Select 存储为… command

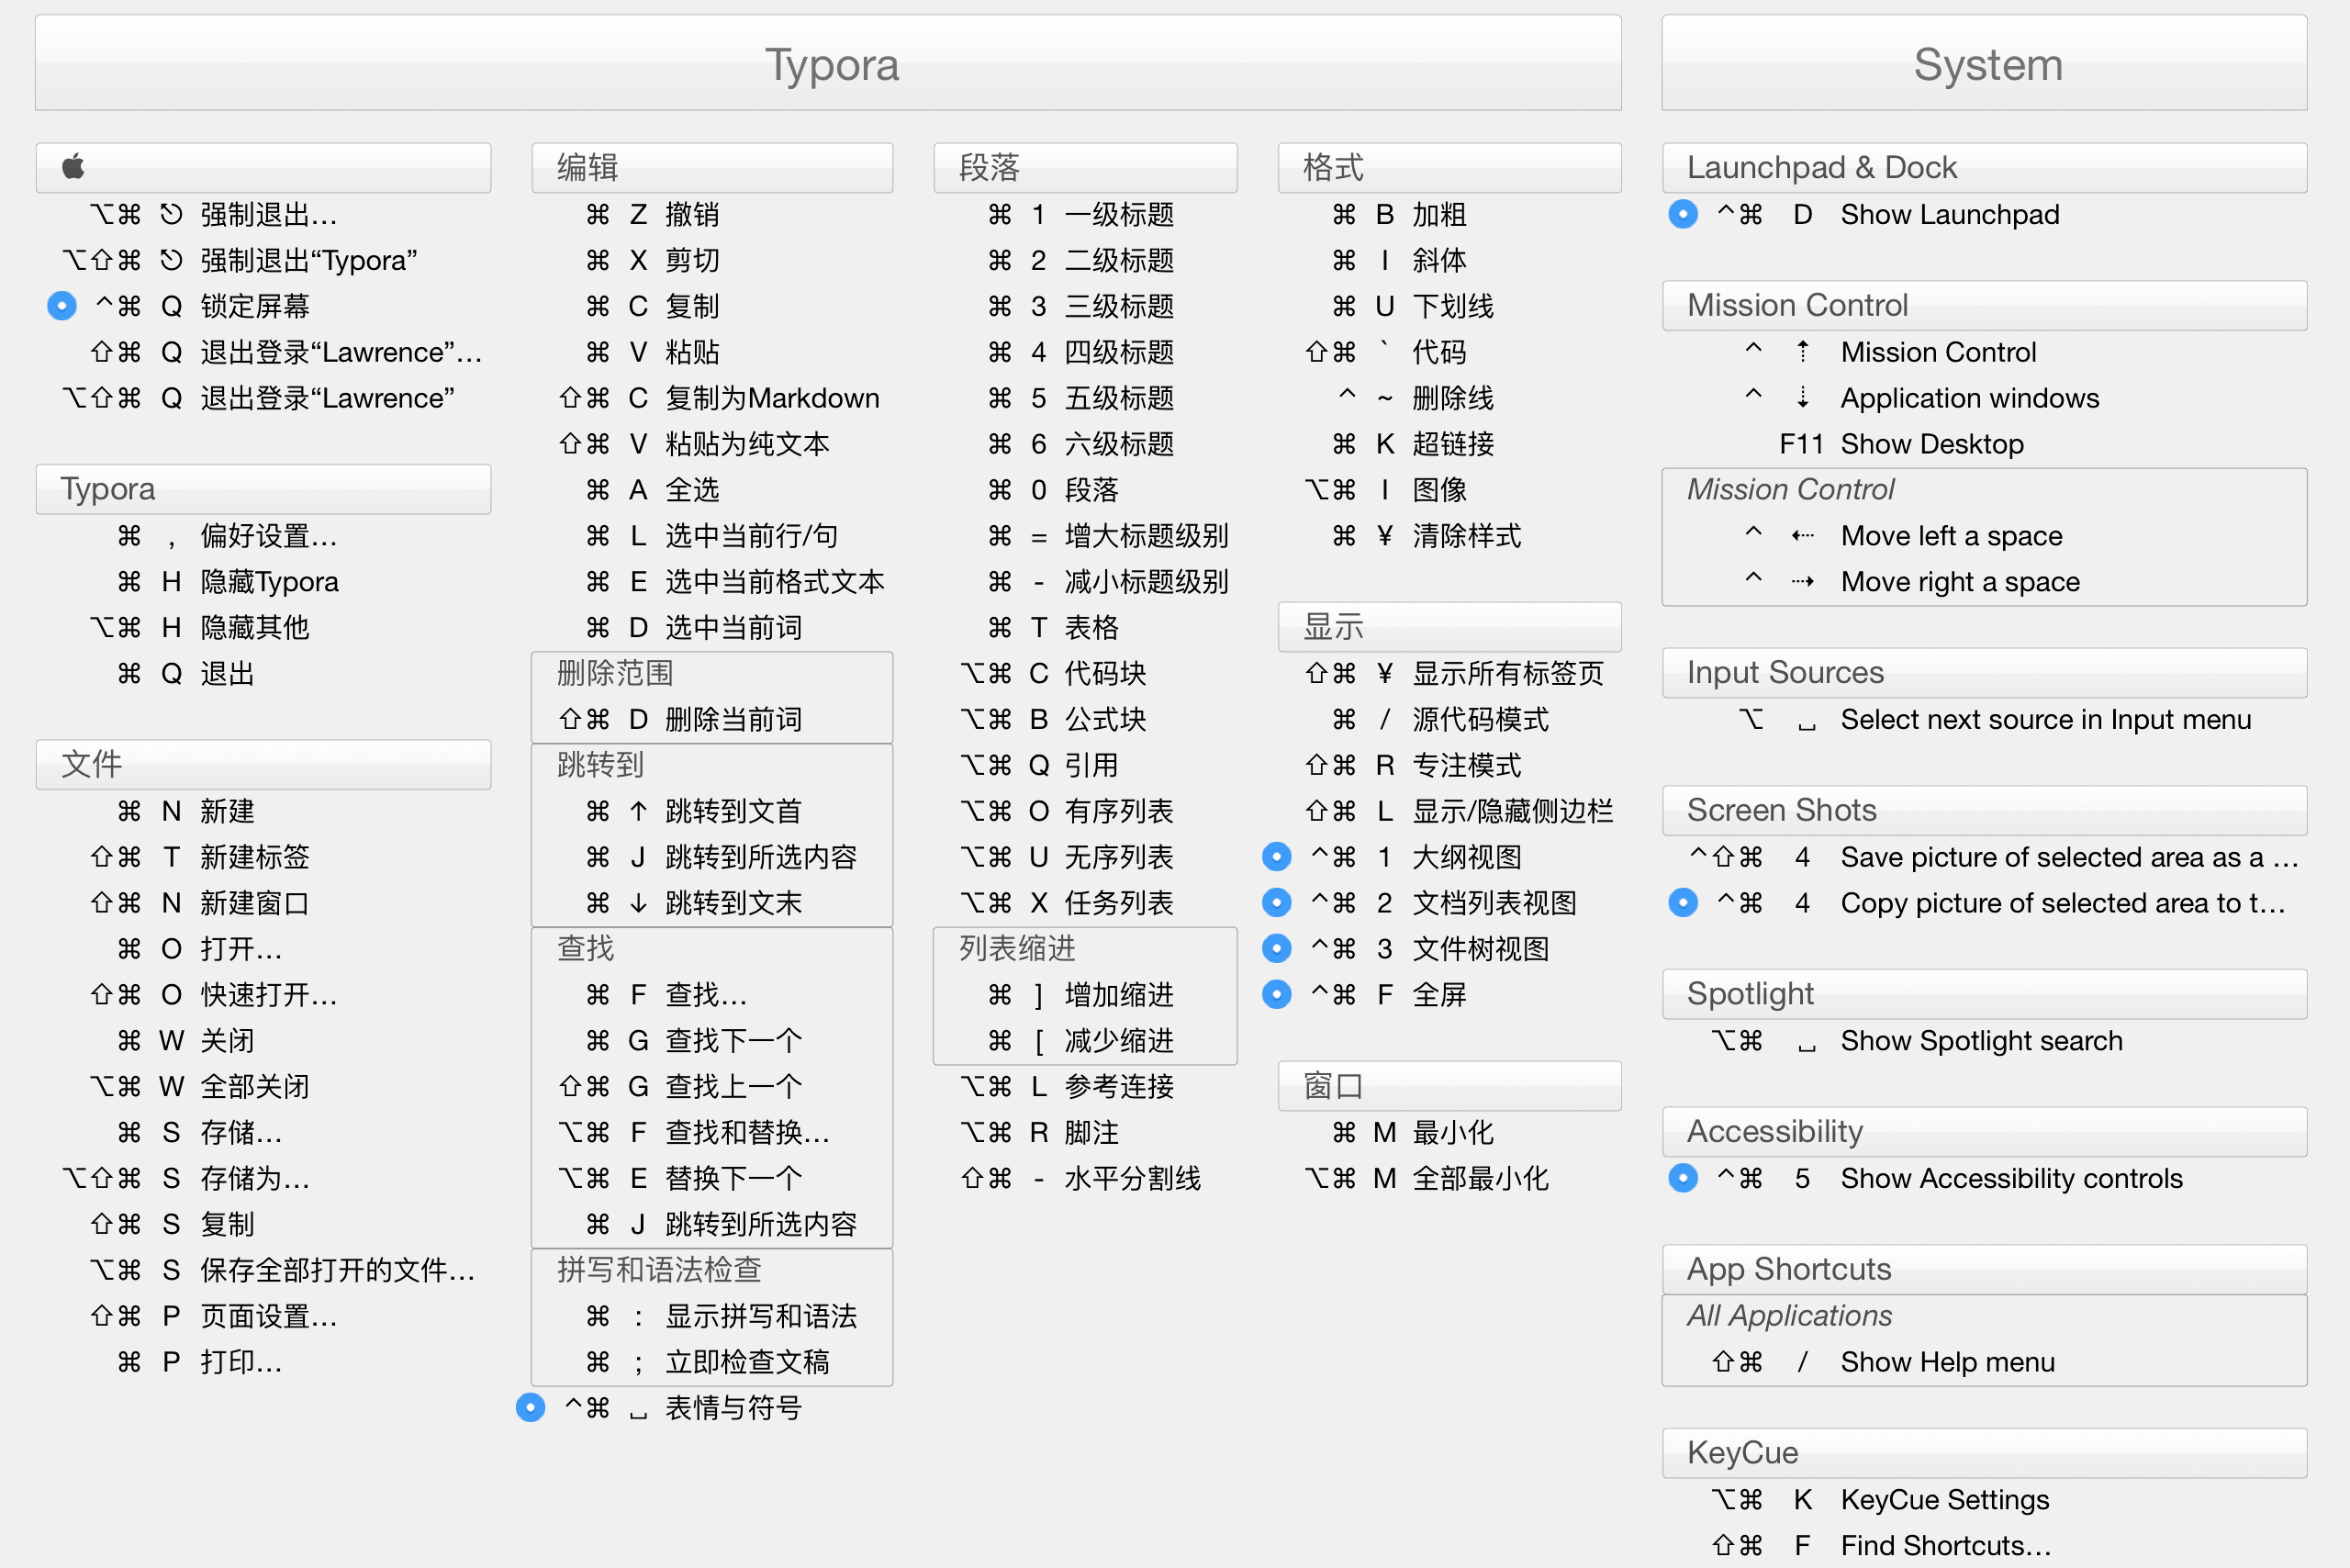click(187, 1178)
